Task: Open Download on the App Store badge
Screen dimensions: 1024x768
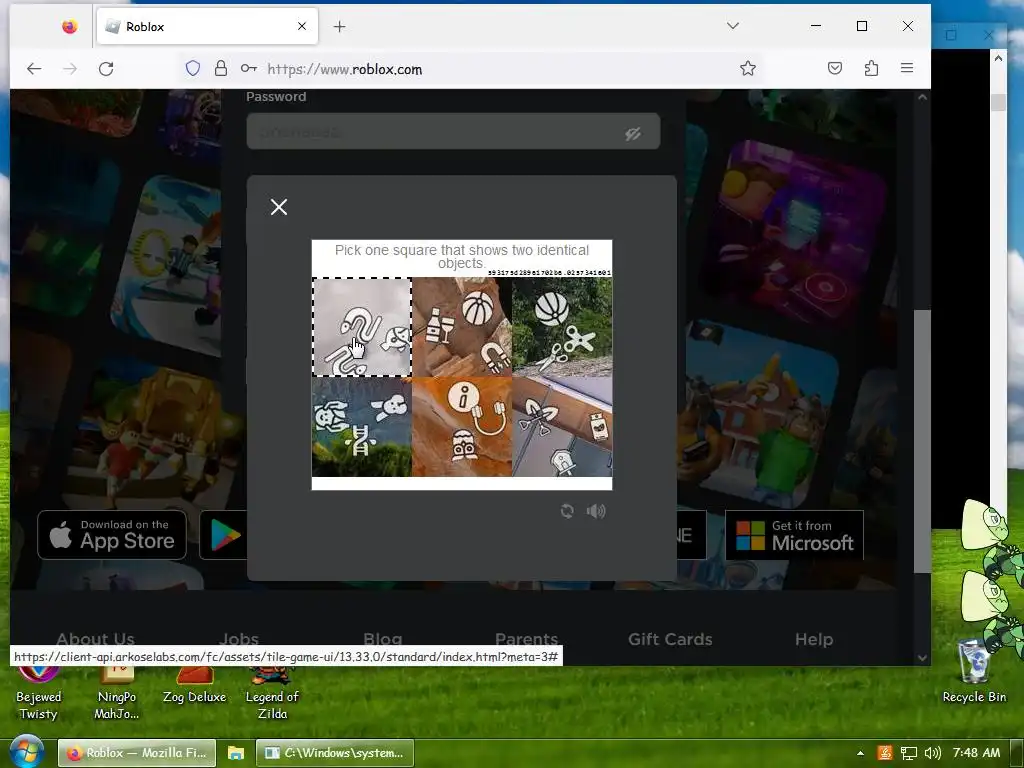Action: point(112,535)
